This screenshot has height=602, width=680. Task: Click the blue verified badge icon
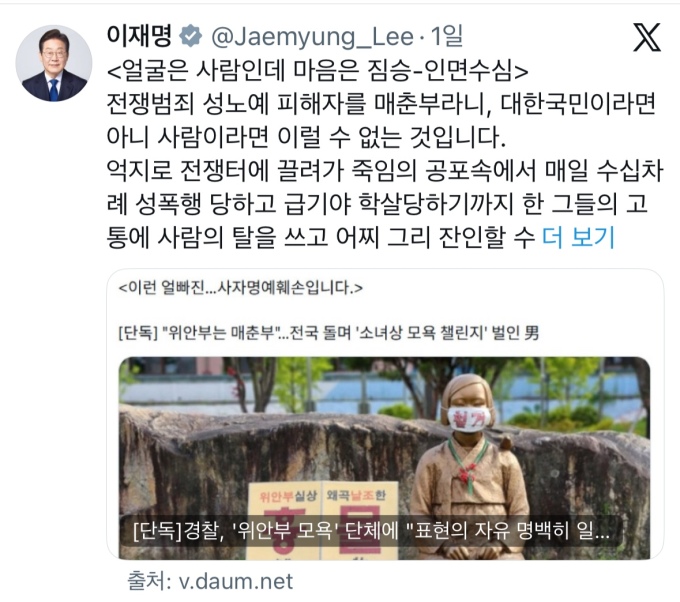[191, 36]
